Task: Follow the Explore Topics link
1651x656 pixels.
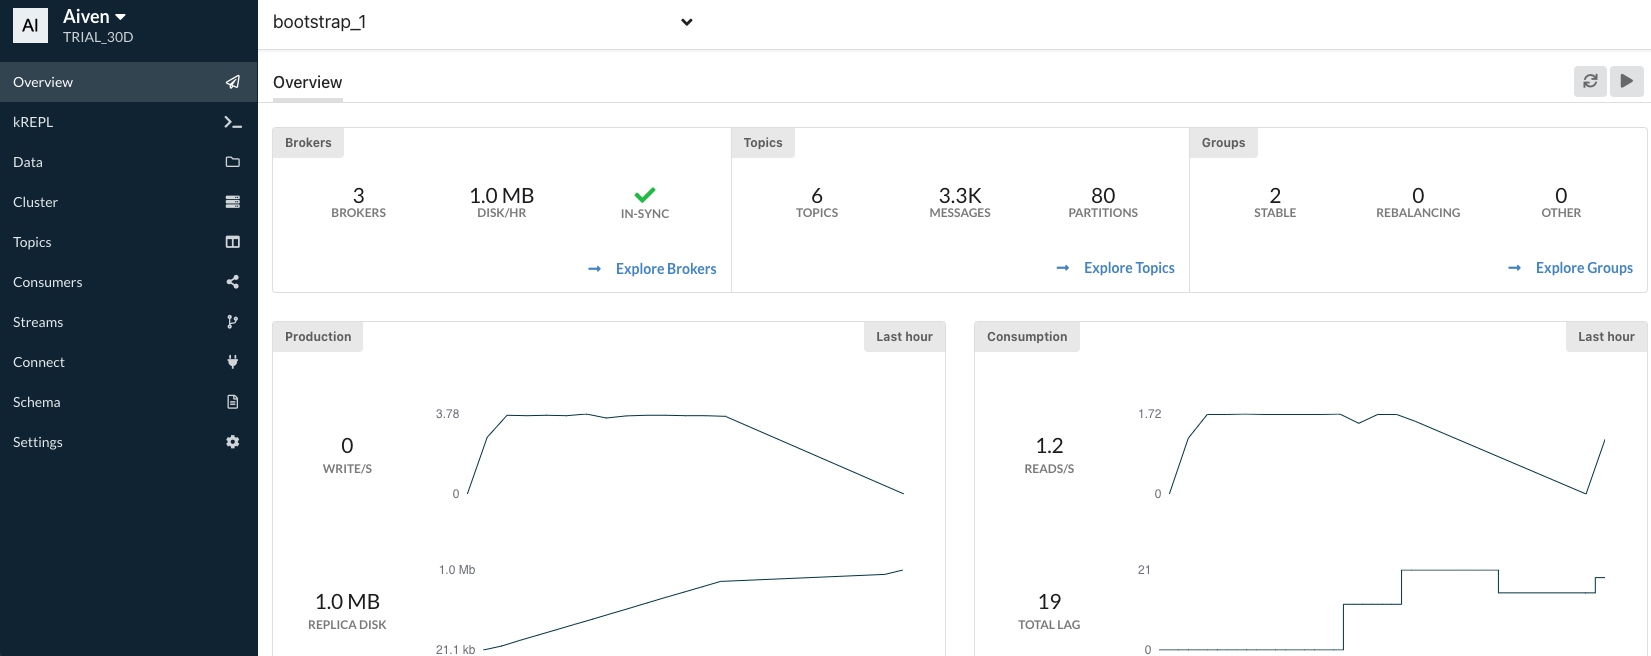Action: pyautogui.click(x=1128, y=268)
